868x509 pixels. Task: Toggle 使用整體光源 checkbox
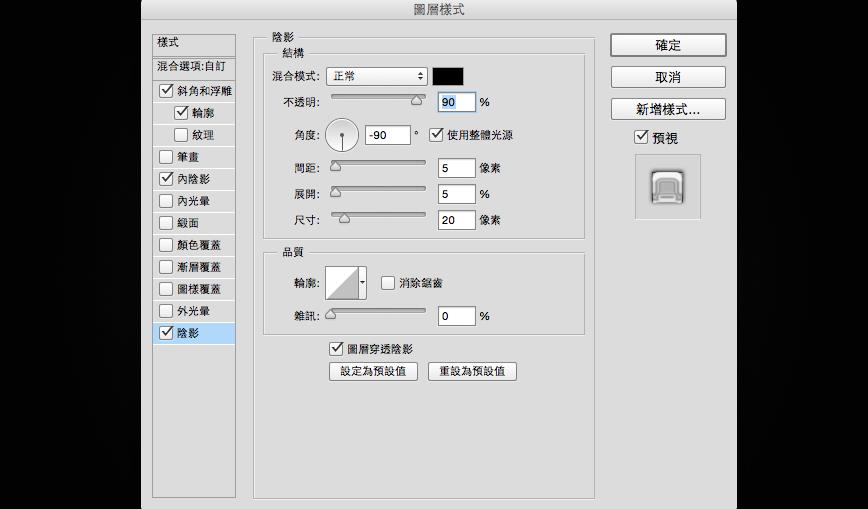pyautogui.click(x=436, y=135)
